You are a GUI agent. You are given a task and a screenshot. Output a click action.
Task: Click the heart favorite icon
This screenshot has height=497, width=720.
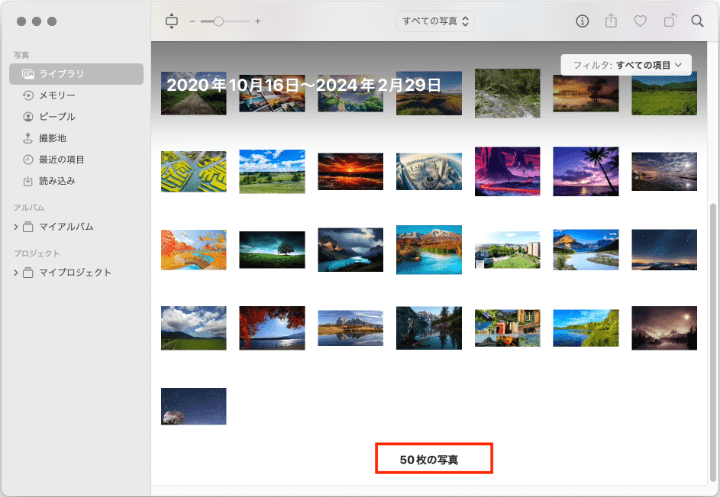[640, 21]
